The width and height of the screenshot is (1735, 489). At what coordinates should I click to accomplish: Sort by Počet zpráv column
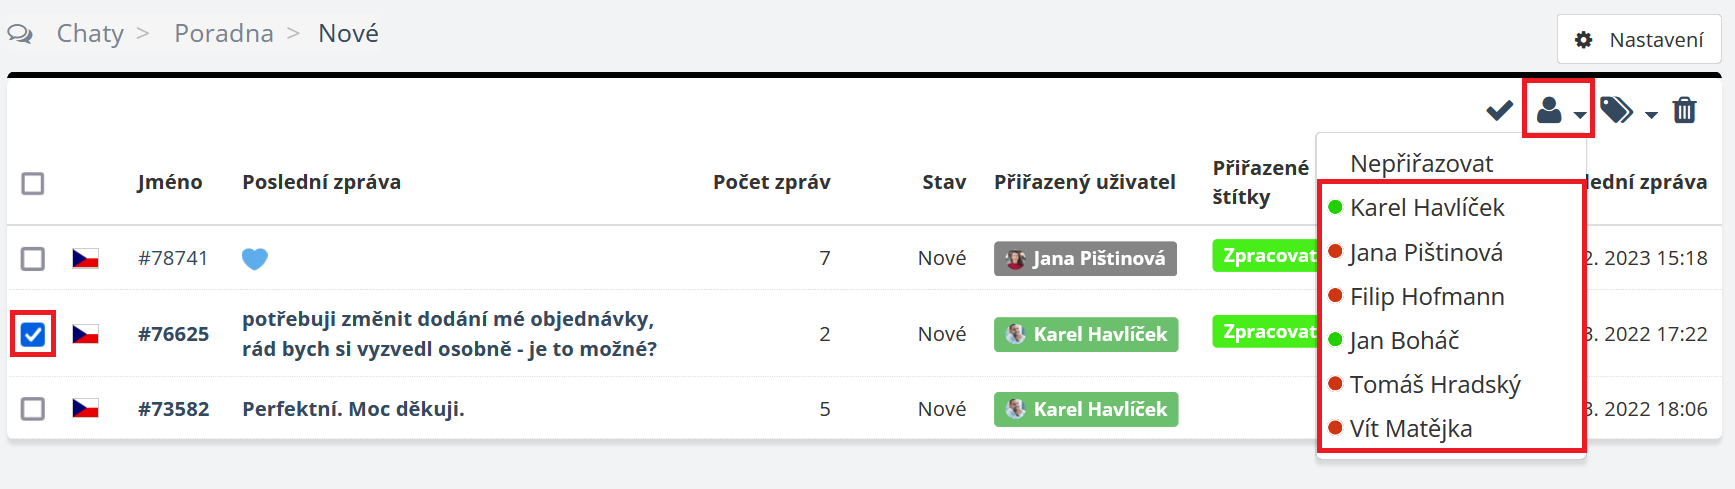pos(771,182)
